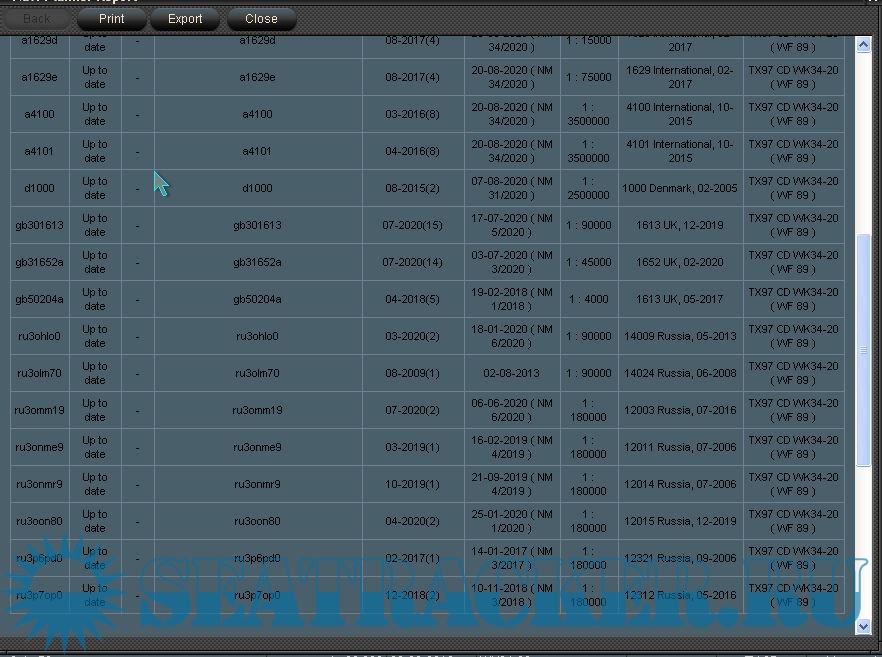Click the "4101 International, 10-2015" cell
Screen dimensions: 882x657
click(680, 152)
